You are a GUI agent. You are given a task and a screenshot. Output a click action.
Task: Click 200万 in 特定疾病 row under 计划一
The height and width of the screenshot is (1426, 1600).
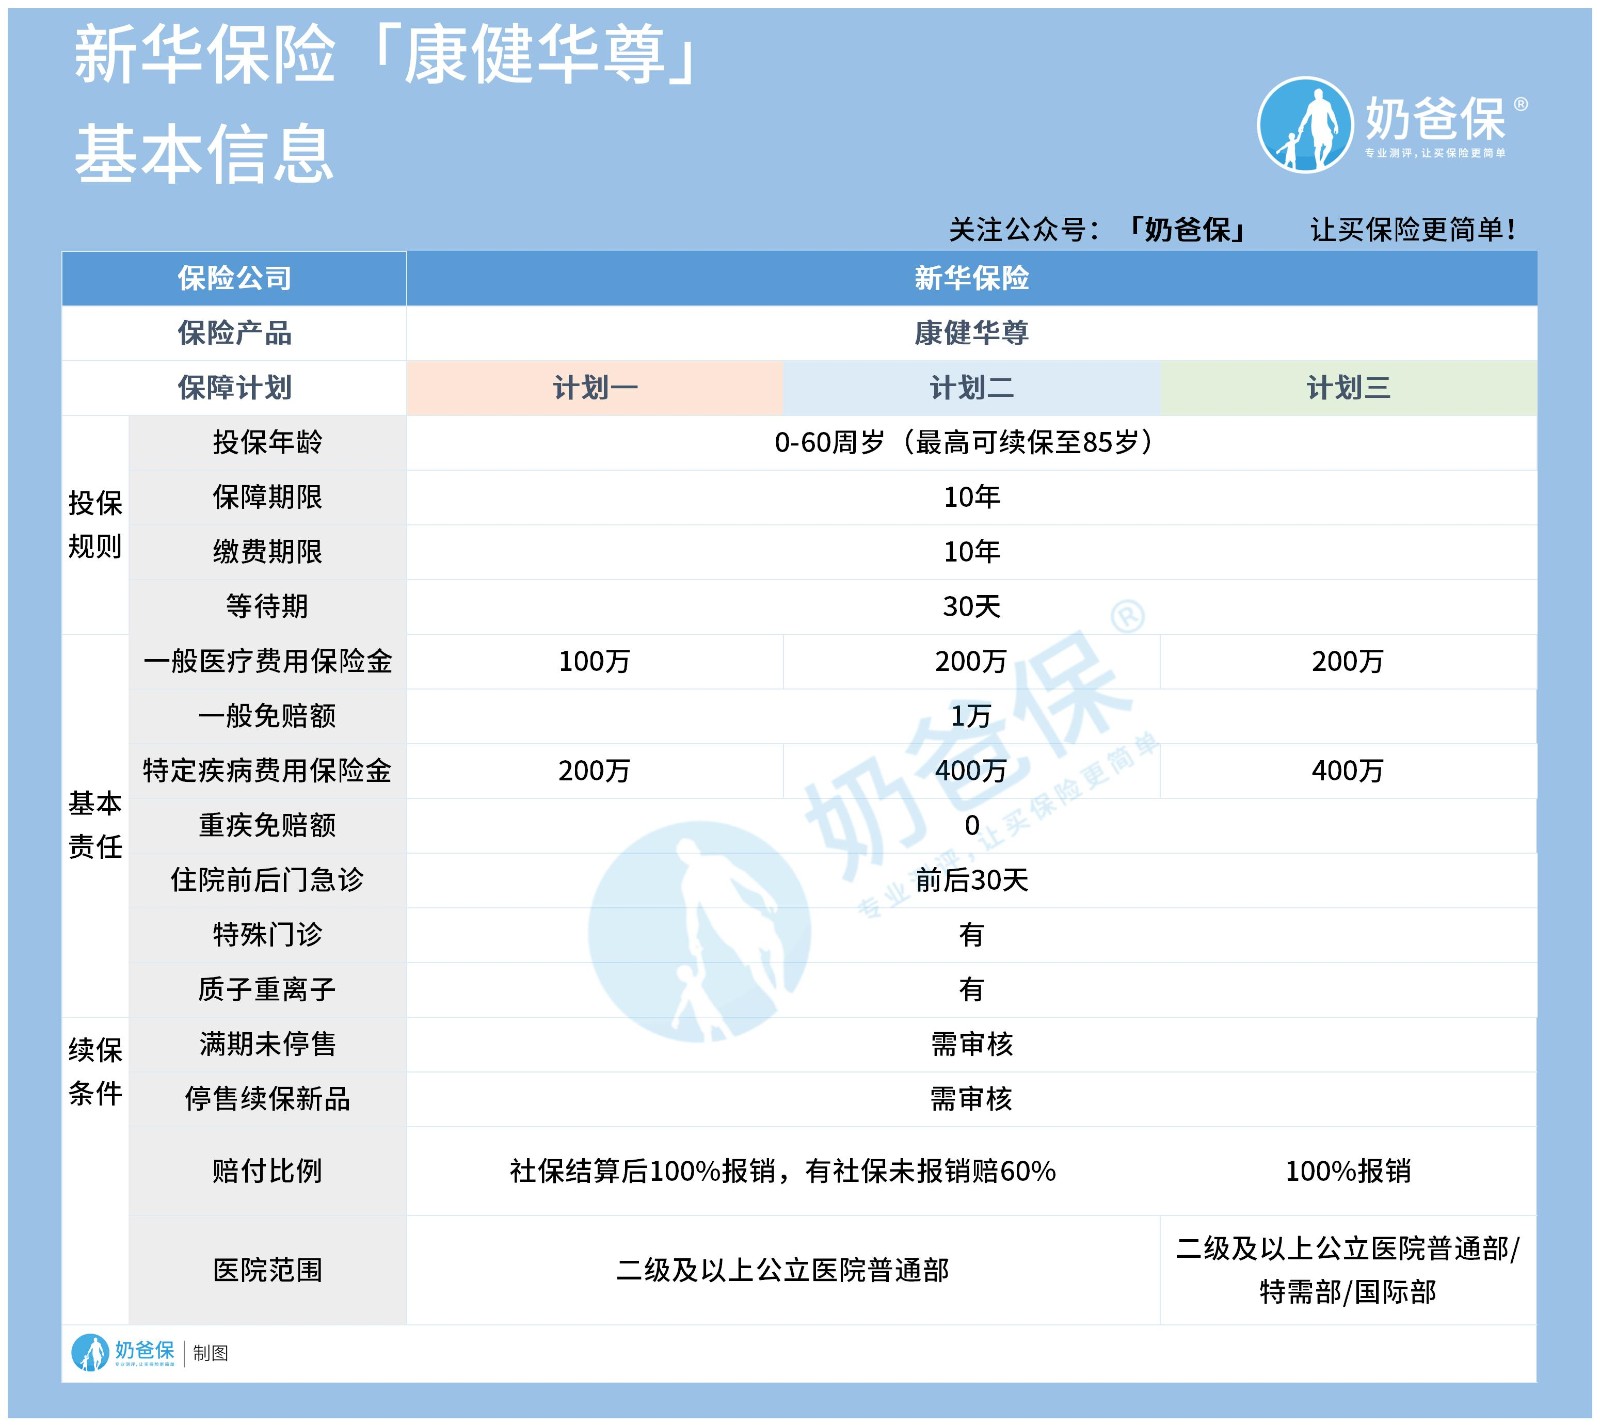pyautogui.click(x=595, y=771)
